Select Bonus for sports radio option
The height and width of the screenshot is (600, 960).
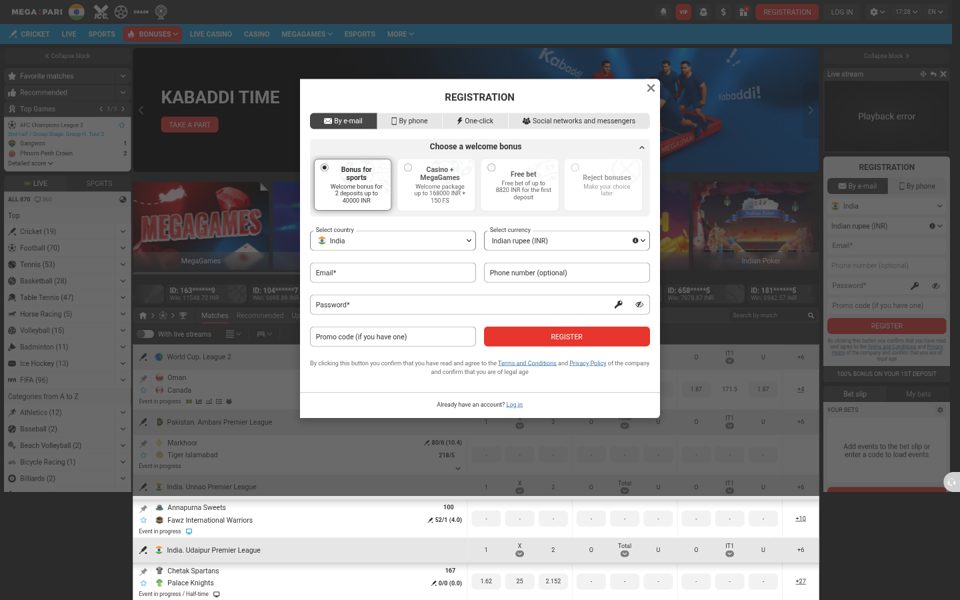click(324, 168)
